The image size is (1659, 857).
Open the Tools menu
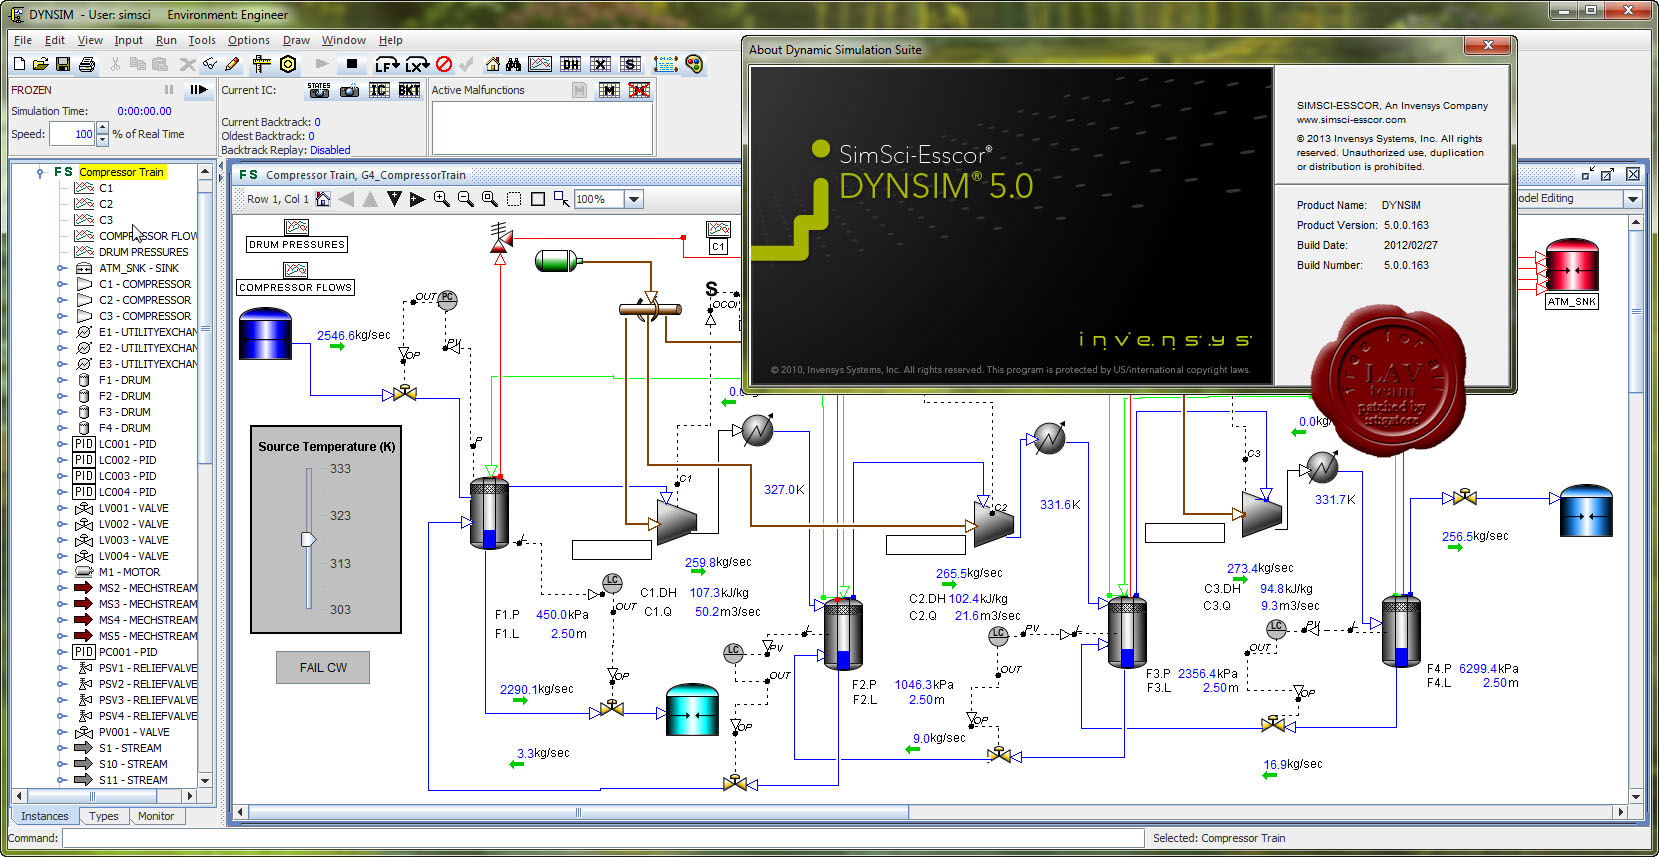(202, 40)
